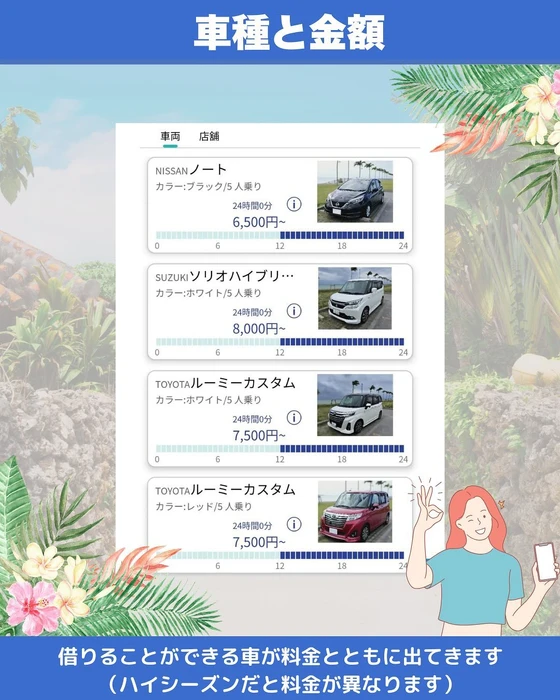Click the 8,000円~ price
The width and height of the screenshot is (560, 700).
tap(259, 329)
